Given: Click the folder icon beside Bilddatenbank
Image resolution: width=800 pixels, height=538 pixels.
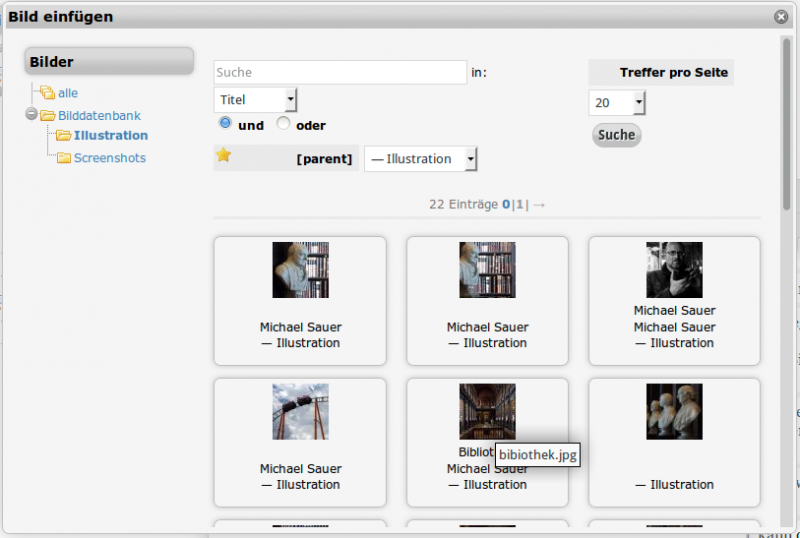Looking at the screenshot, I should 47,115.
